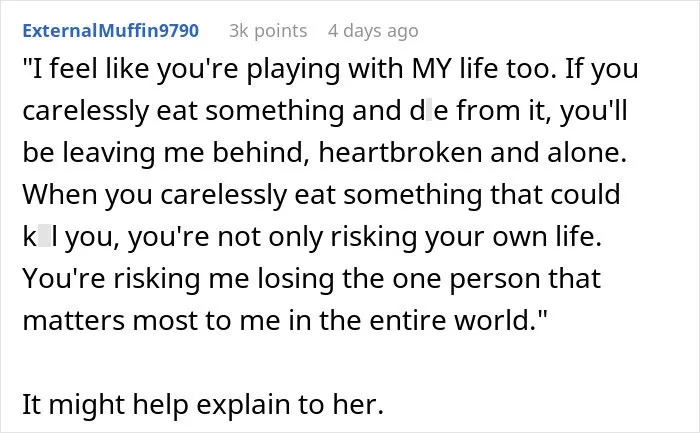This screenshot has height=433, width=700.
Task: Click the 3k points score label
Action: point(268,31)
